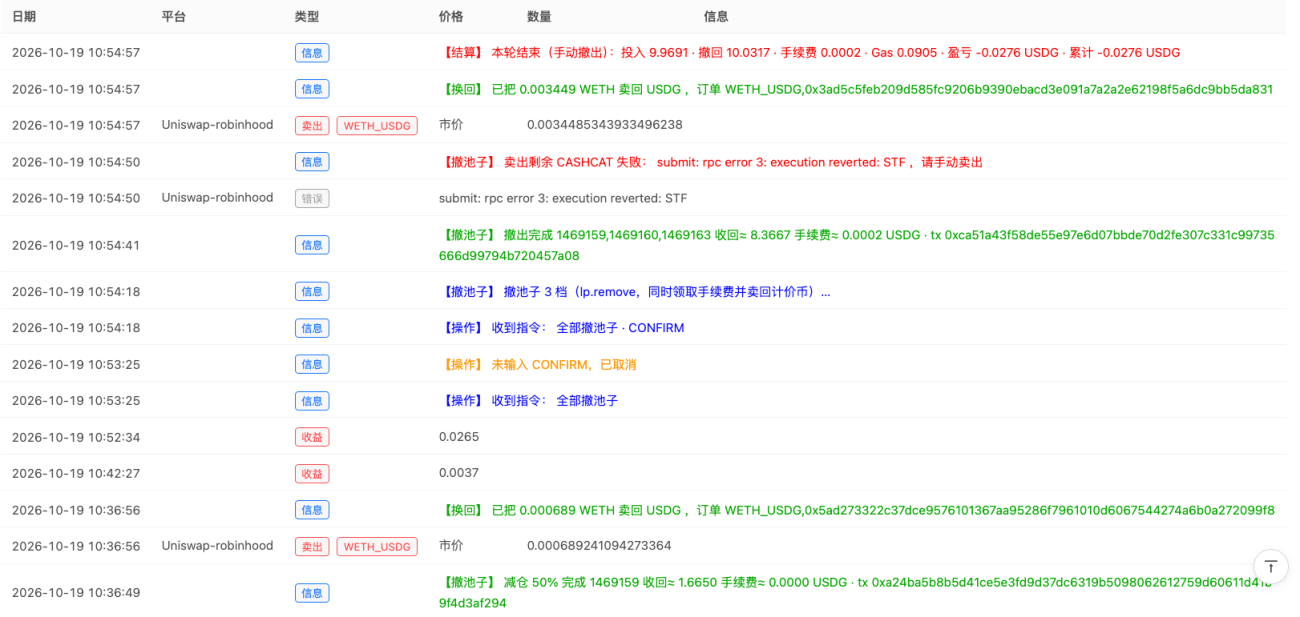Select the profit value 0.0265
The width and height of the screenshot is (1300, 617).
[x=459, y=437]
